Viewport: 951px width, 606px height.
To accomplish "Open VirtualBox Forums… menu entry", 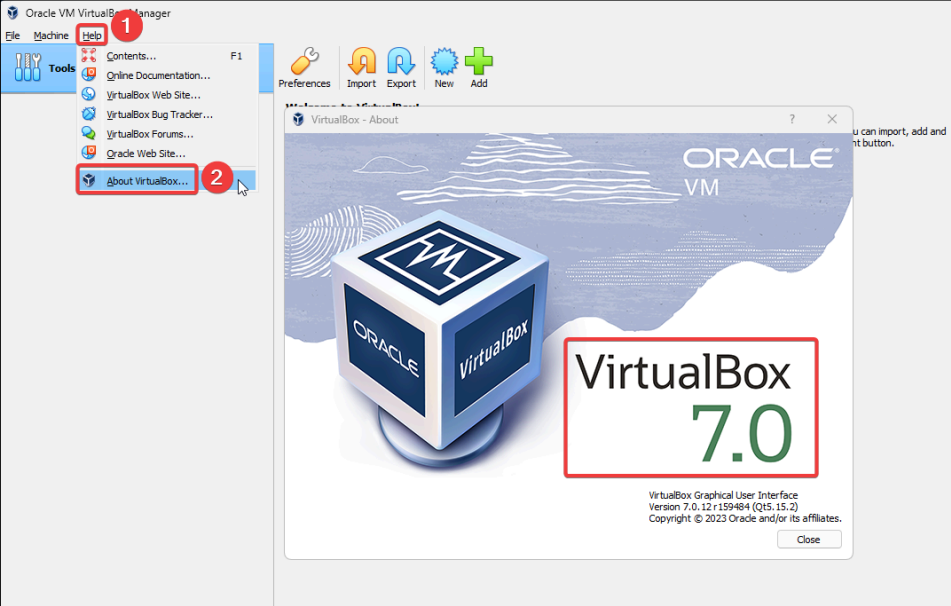I will click(x=167, y=133).
